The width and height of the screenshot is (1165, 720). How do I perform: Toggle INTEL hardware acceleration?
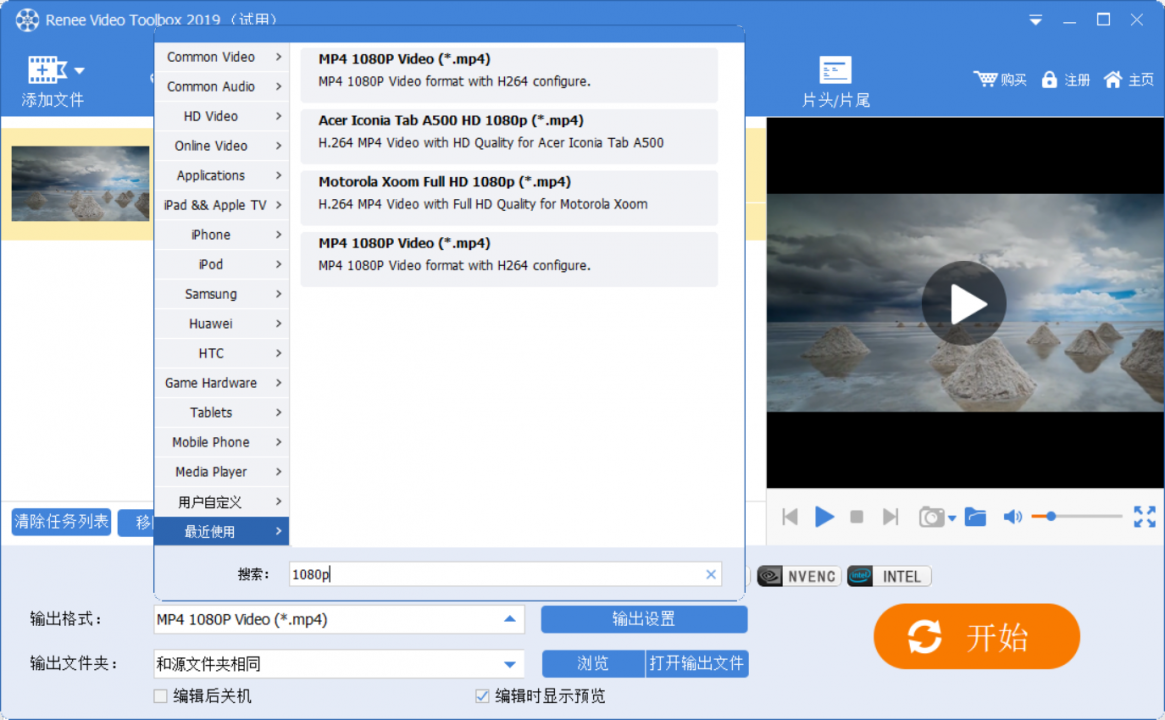point(889,576)
